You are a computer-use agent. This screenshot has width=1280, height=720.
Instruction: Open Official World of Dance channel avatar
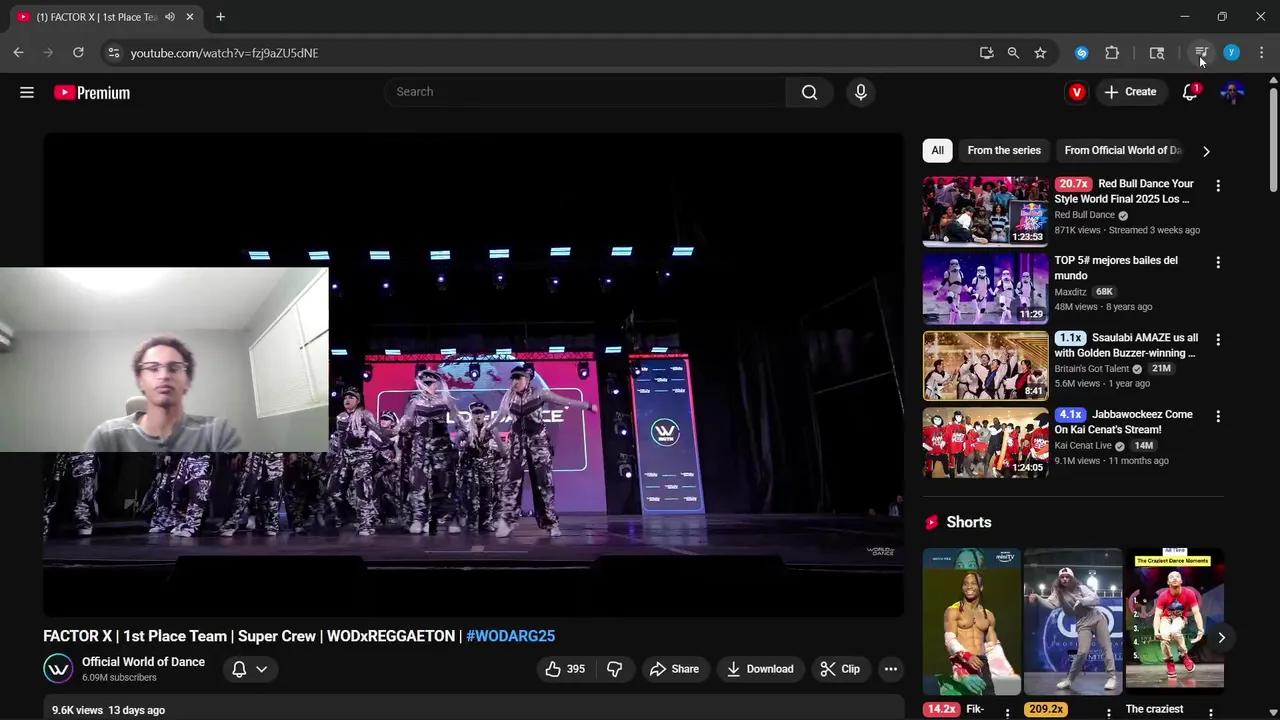coord(58,669)
